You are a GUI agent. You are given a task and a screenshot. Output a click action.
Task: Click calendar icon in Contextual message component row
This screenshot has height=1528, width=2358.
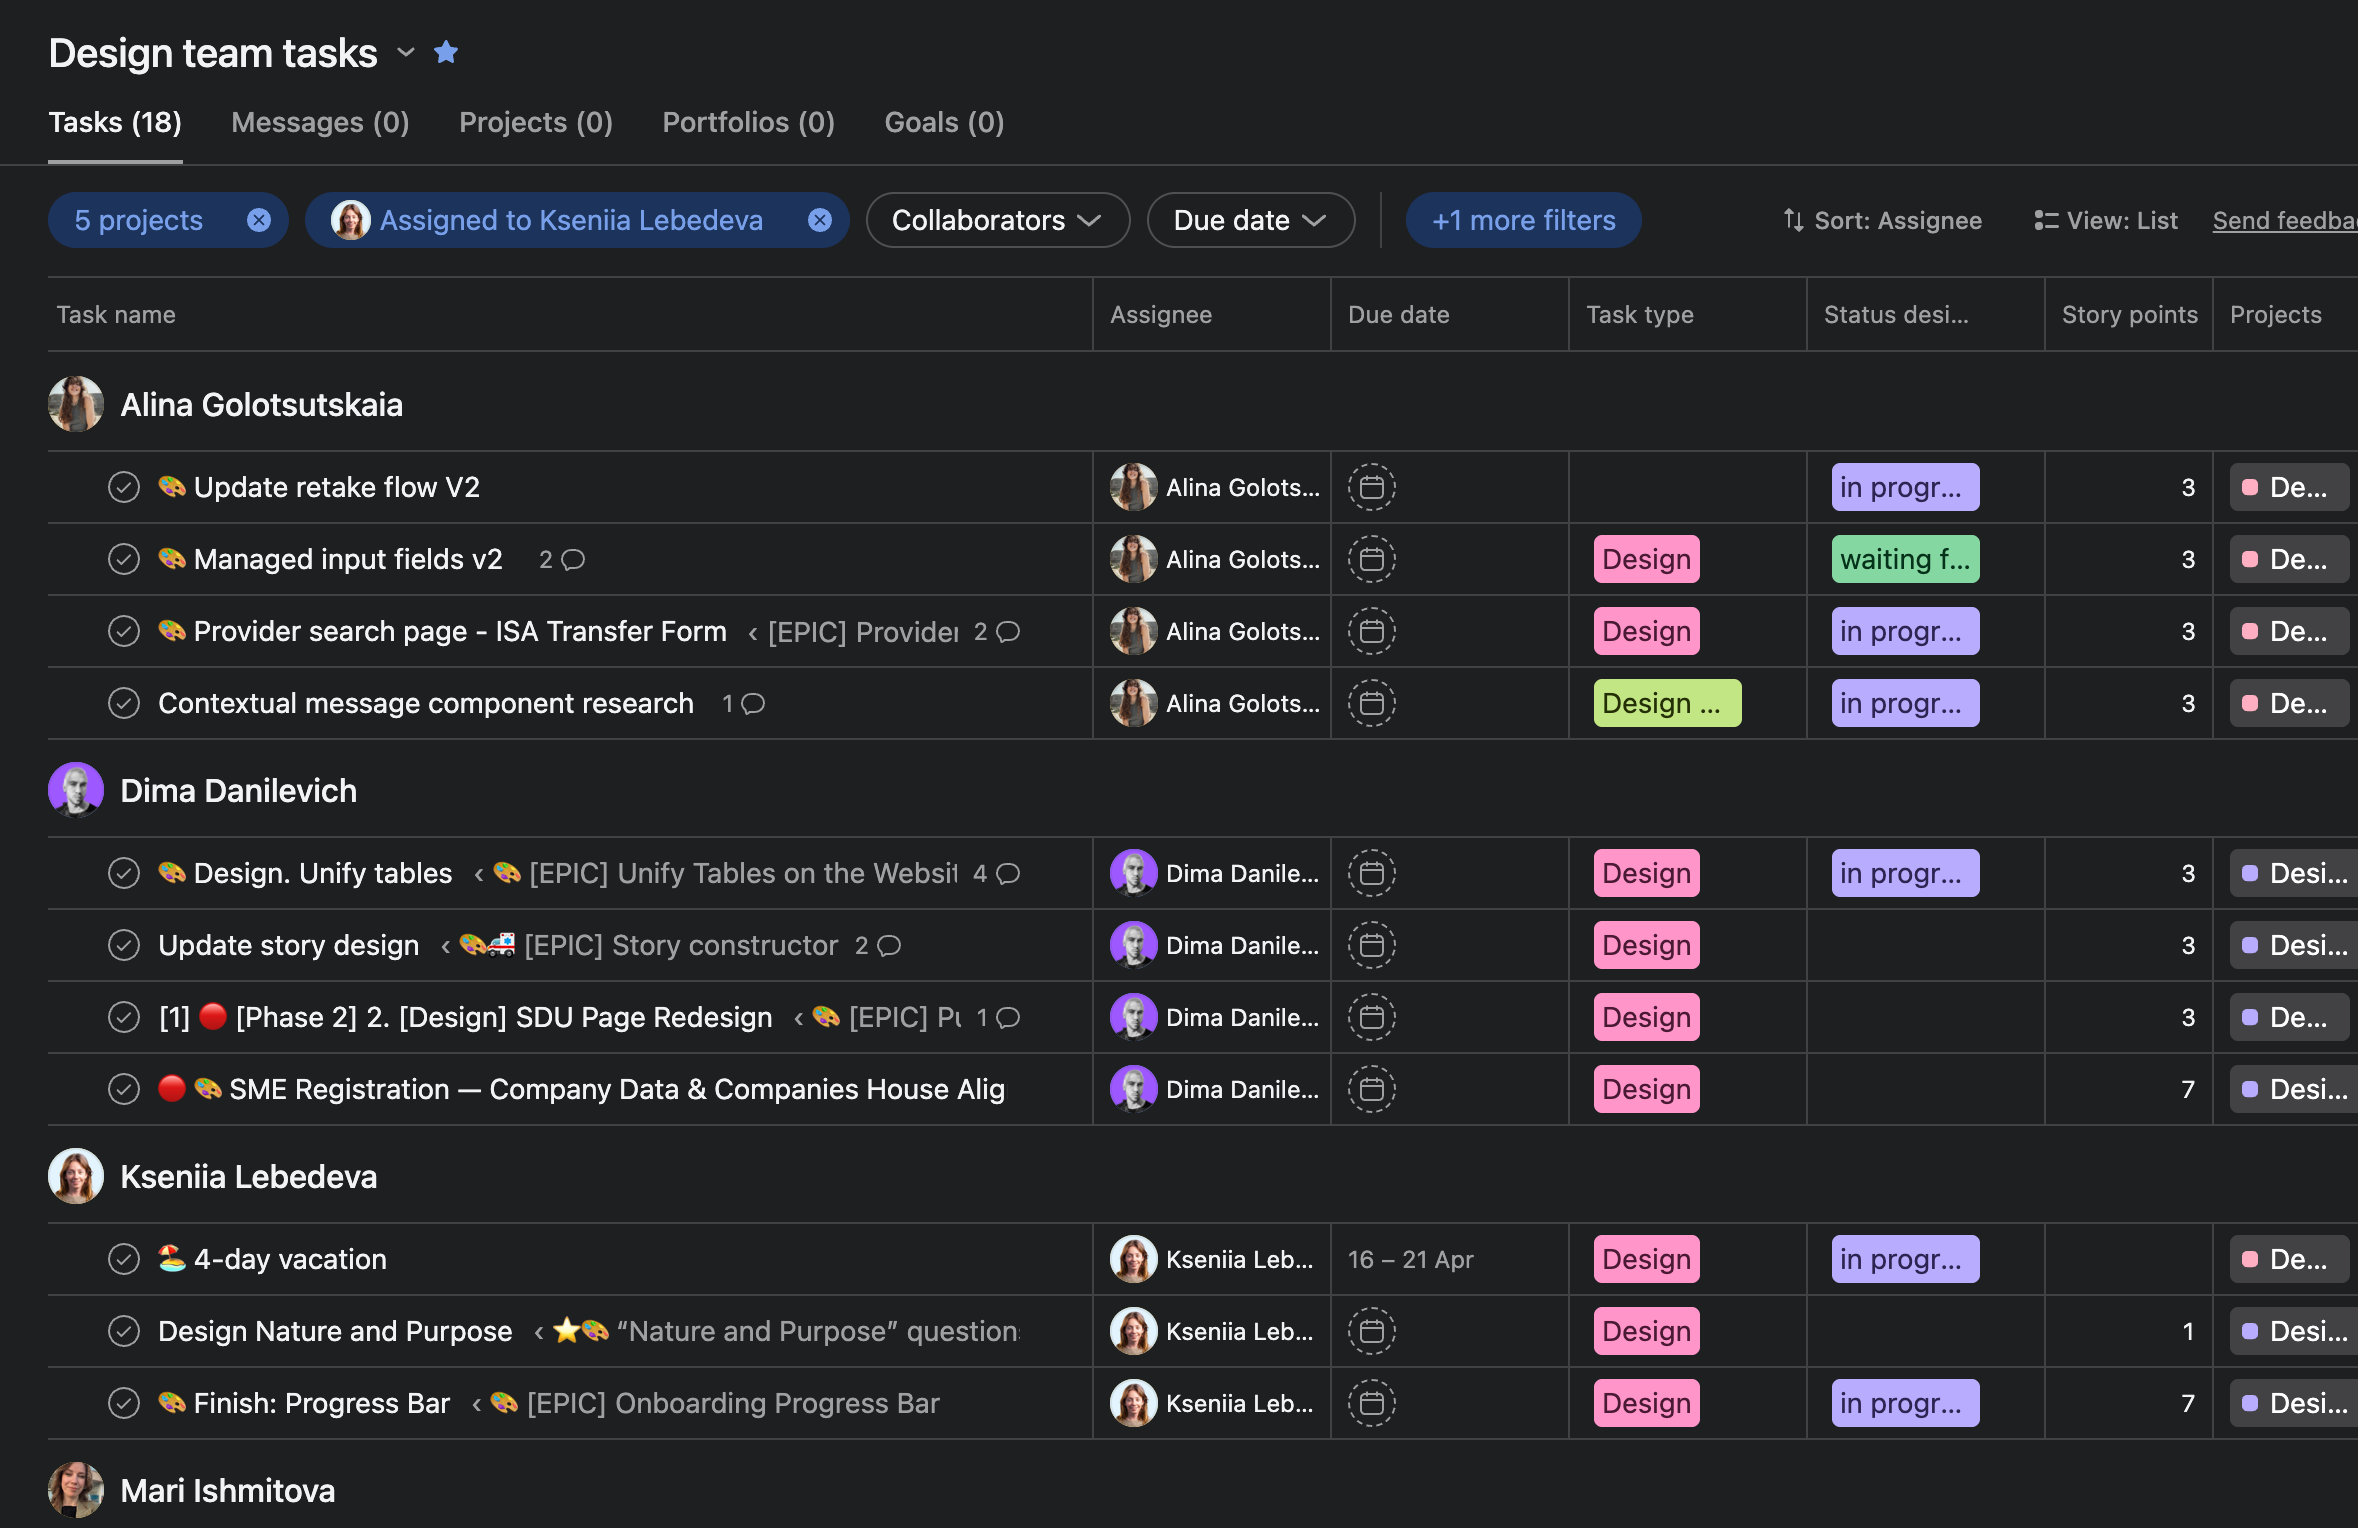click(1372, 703)
